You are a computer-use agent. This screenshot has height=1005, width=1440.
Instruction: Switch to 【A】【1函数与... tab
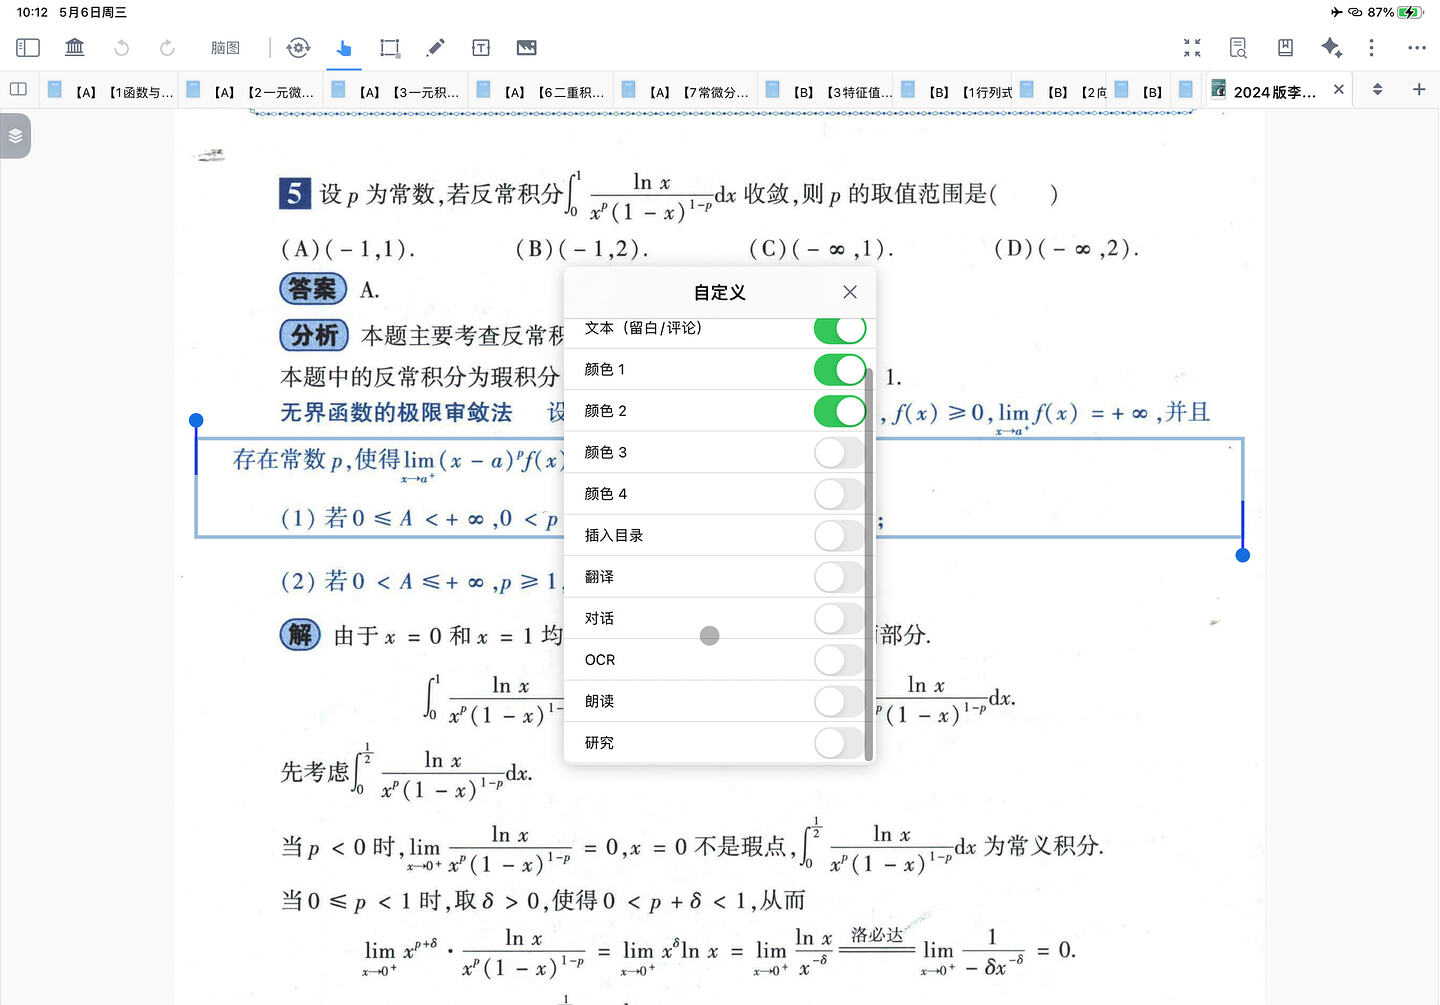110,91
